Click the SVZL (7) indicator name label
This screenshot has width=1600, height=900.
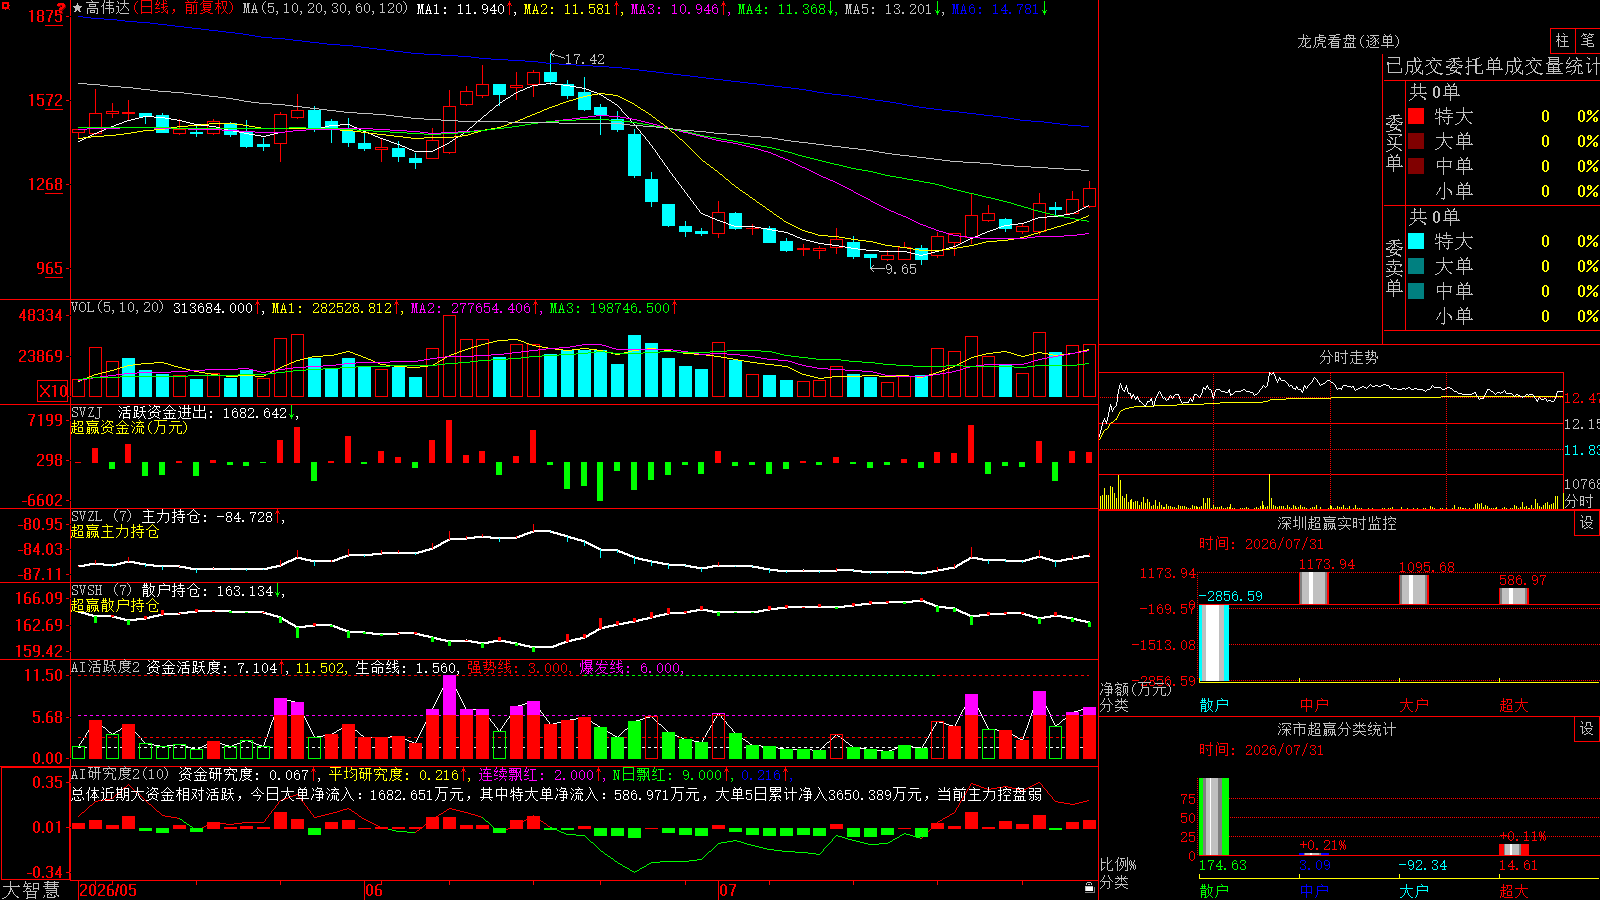102,516
